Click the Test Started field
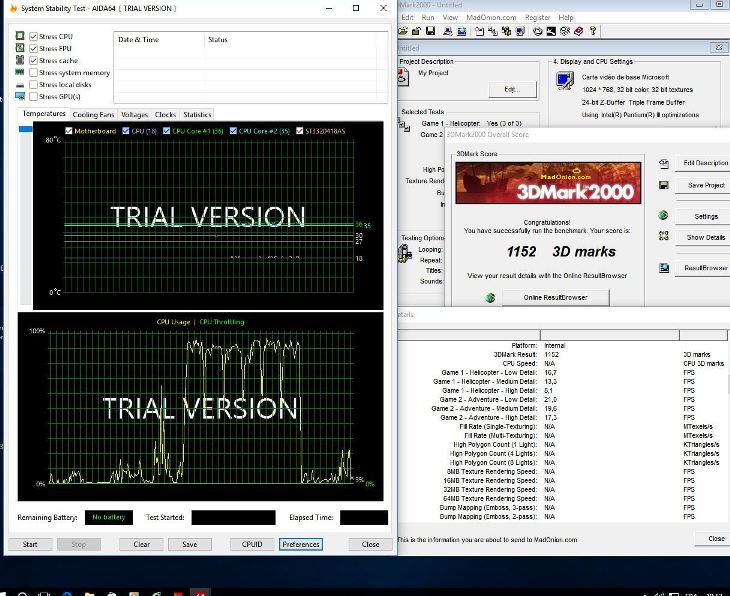 click(233, 517)
